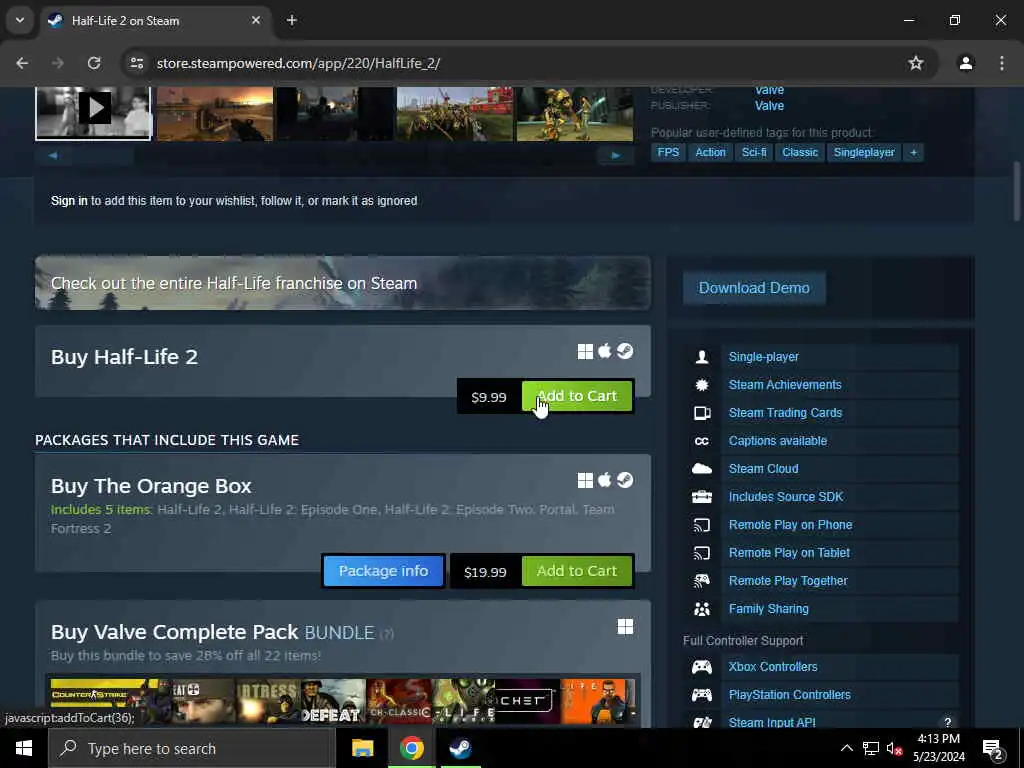Bookmark this page with the star icon

(x=916, y=63)
